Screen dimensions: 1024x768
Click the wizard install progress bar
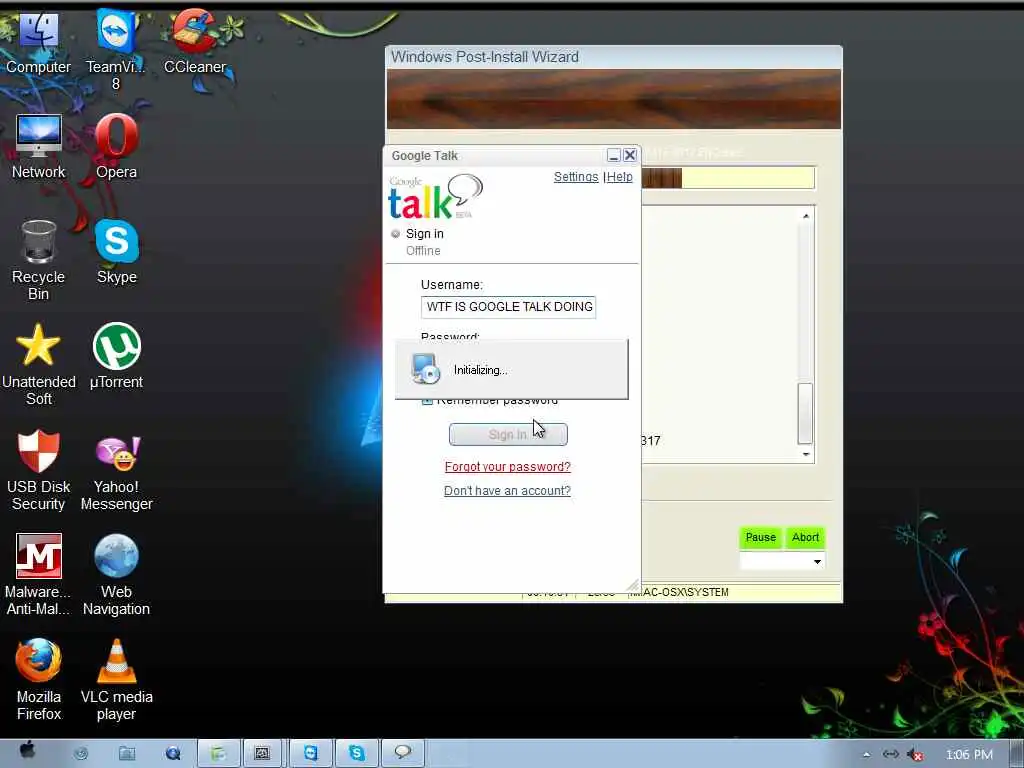coord(728,178)
